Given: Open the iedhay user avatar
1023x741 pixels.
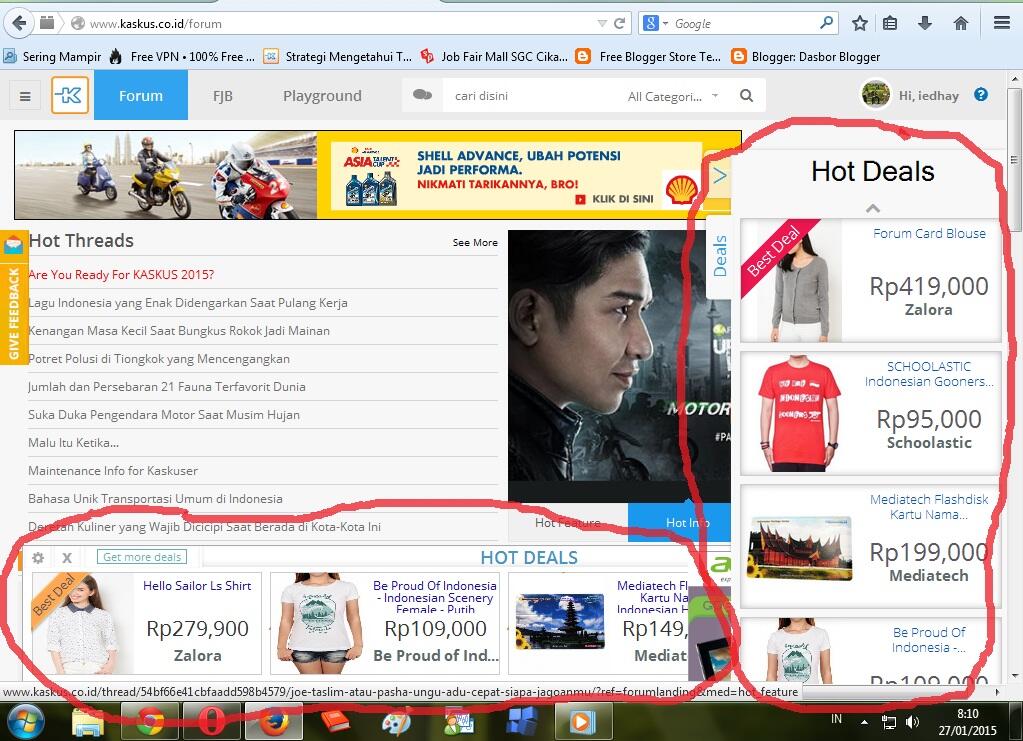Looking at the screenshot, I should 876,95.
